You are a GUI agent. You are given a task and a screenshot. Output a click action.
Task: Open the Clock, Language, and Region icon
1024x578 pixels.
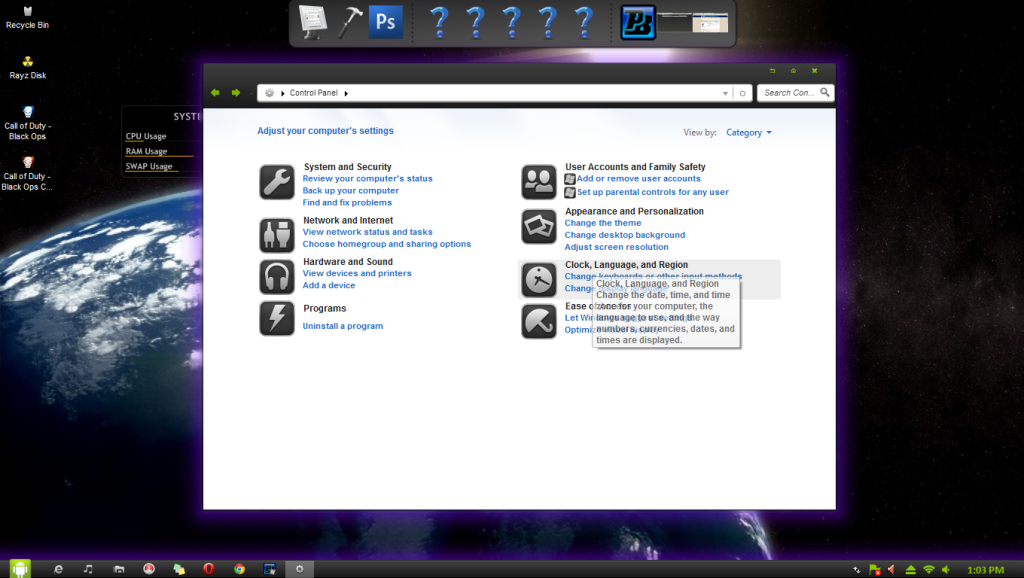tap(539, 280)
